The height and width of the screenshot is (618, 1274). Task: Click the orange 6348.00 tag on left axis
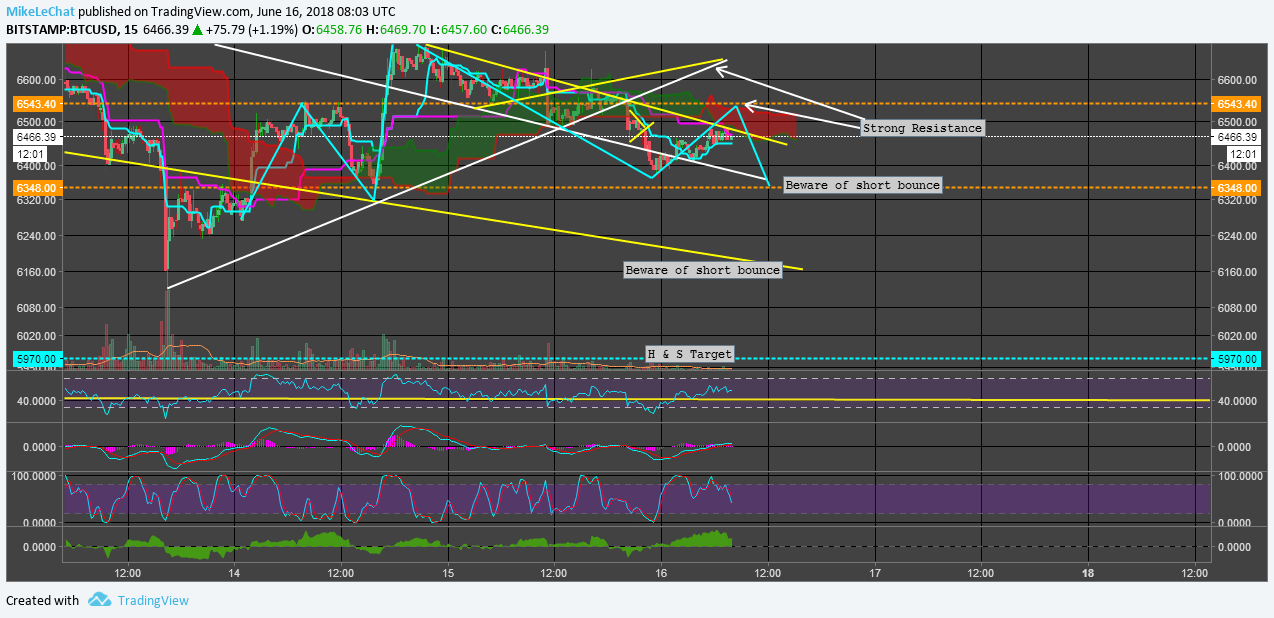coord(36,187)
